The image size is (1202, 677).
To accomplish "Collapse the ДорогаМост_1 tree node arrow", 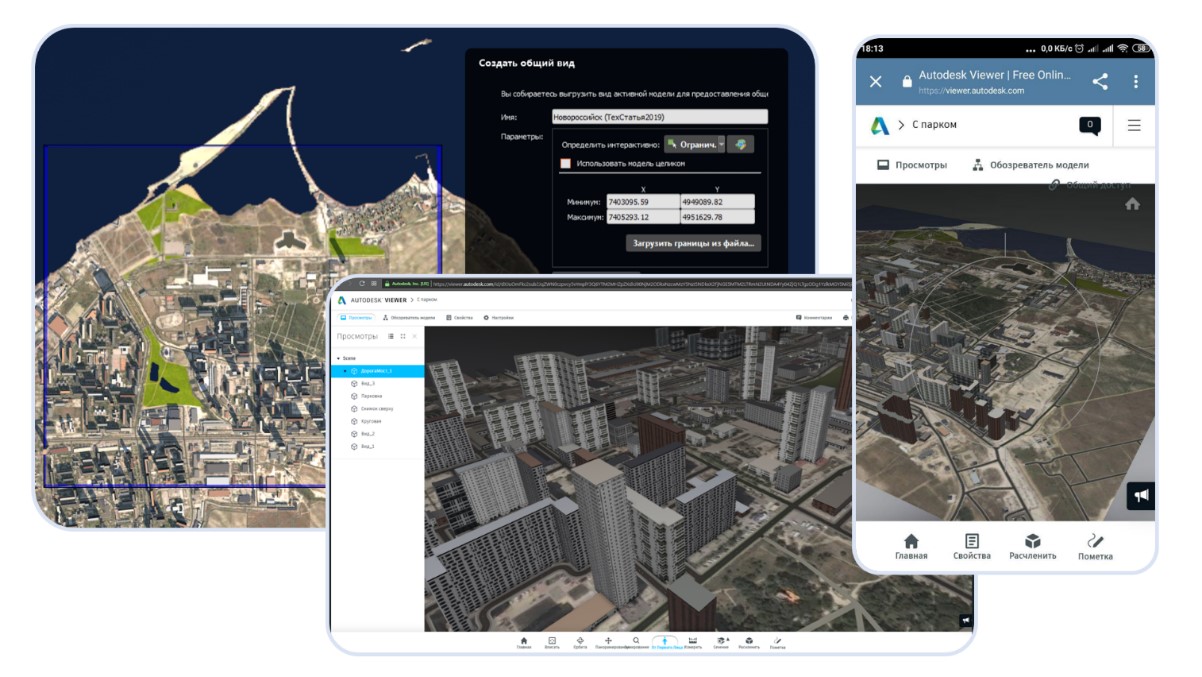I will pos(345,371).
